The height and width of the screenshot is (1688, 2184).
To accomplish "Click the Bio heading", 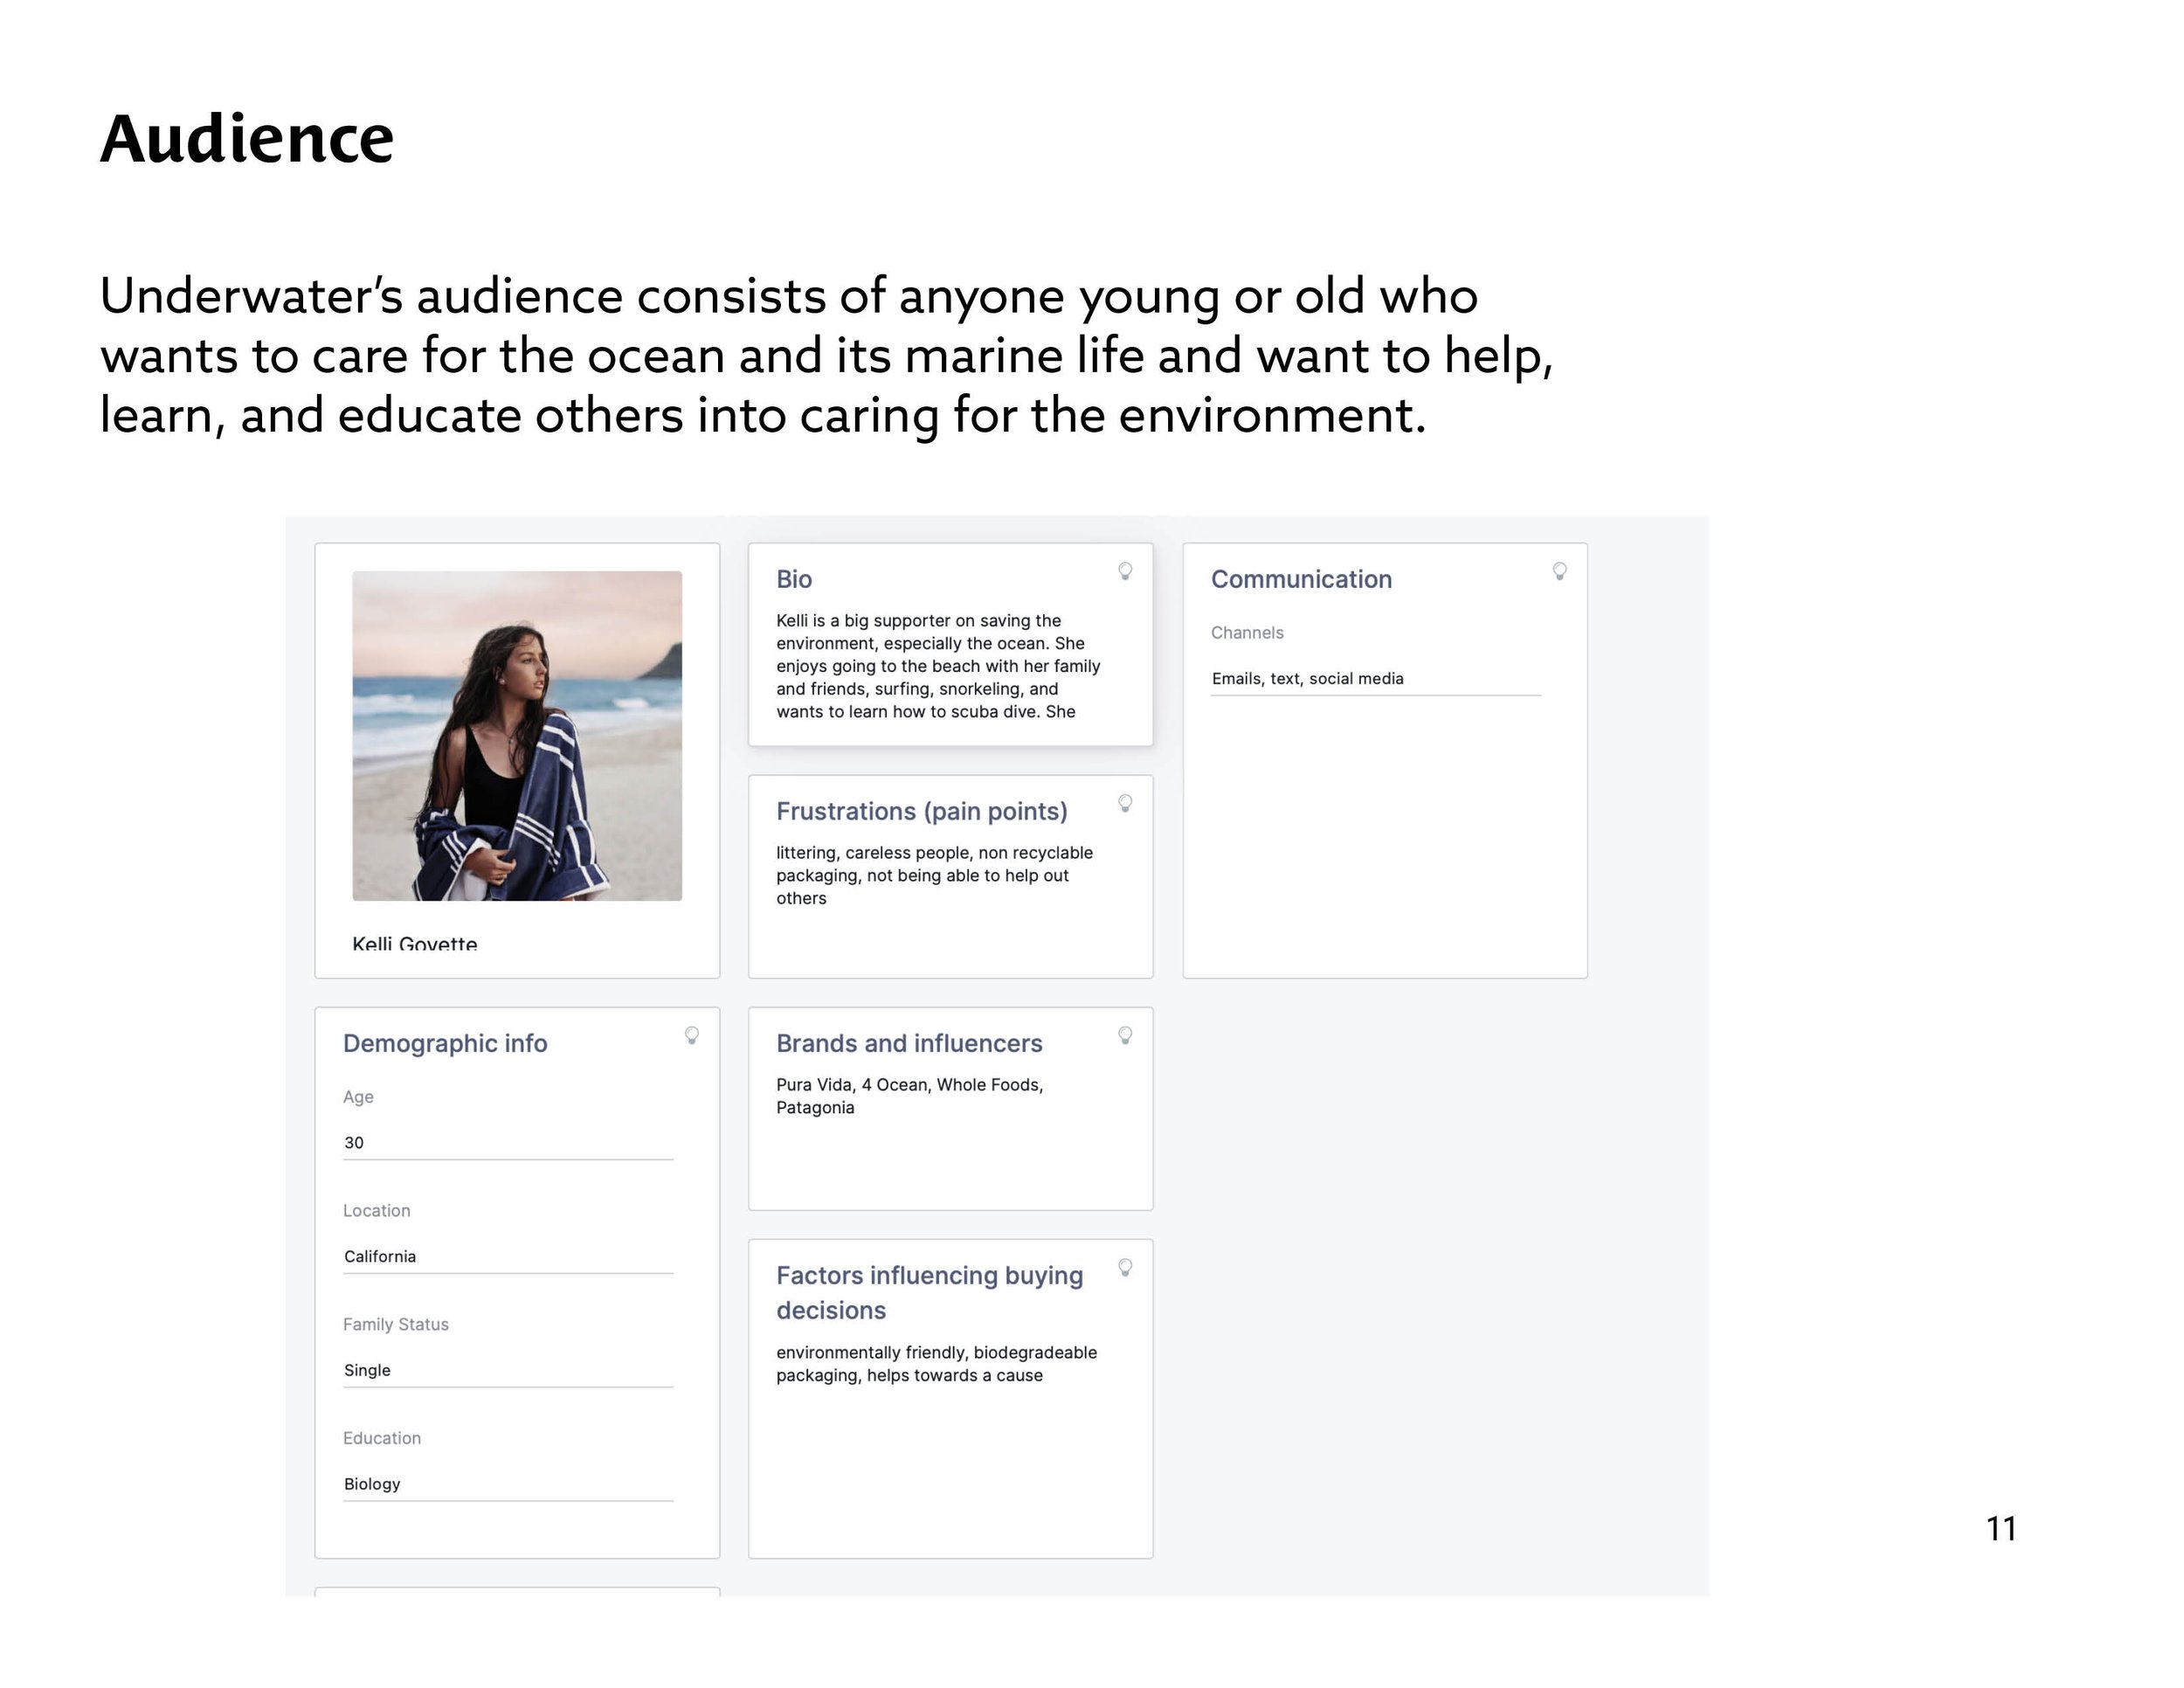I will [794, 579].
